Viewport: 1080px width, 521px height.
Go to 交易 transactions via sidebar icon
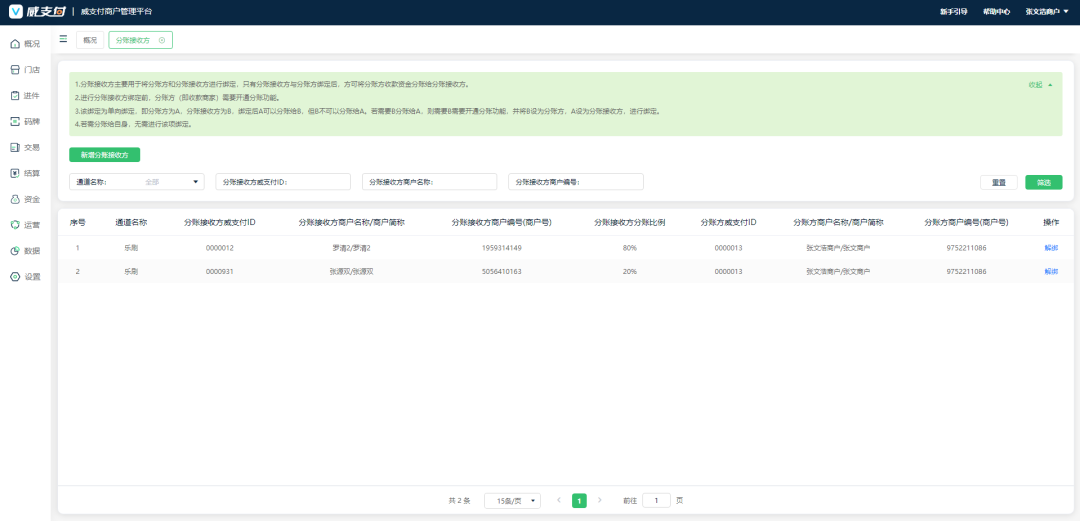click(x=15, y=147)
